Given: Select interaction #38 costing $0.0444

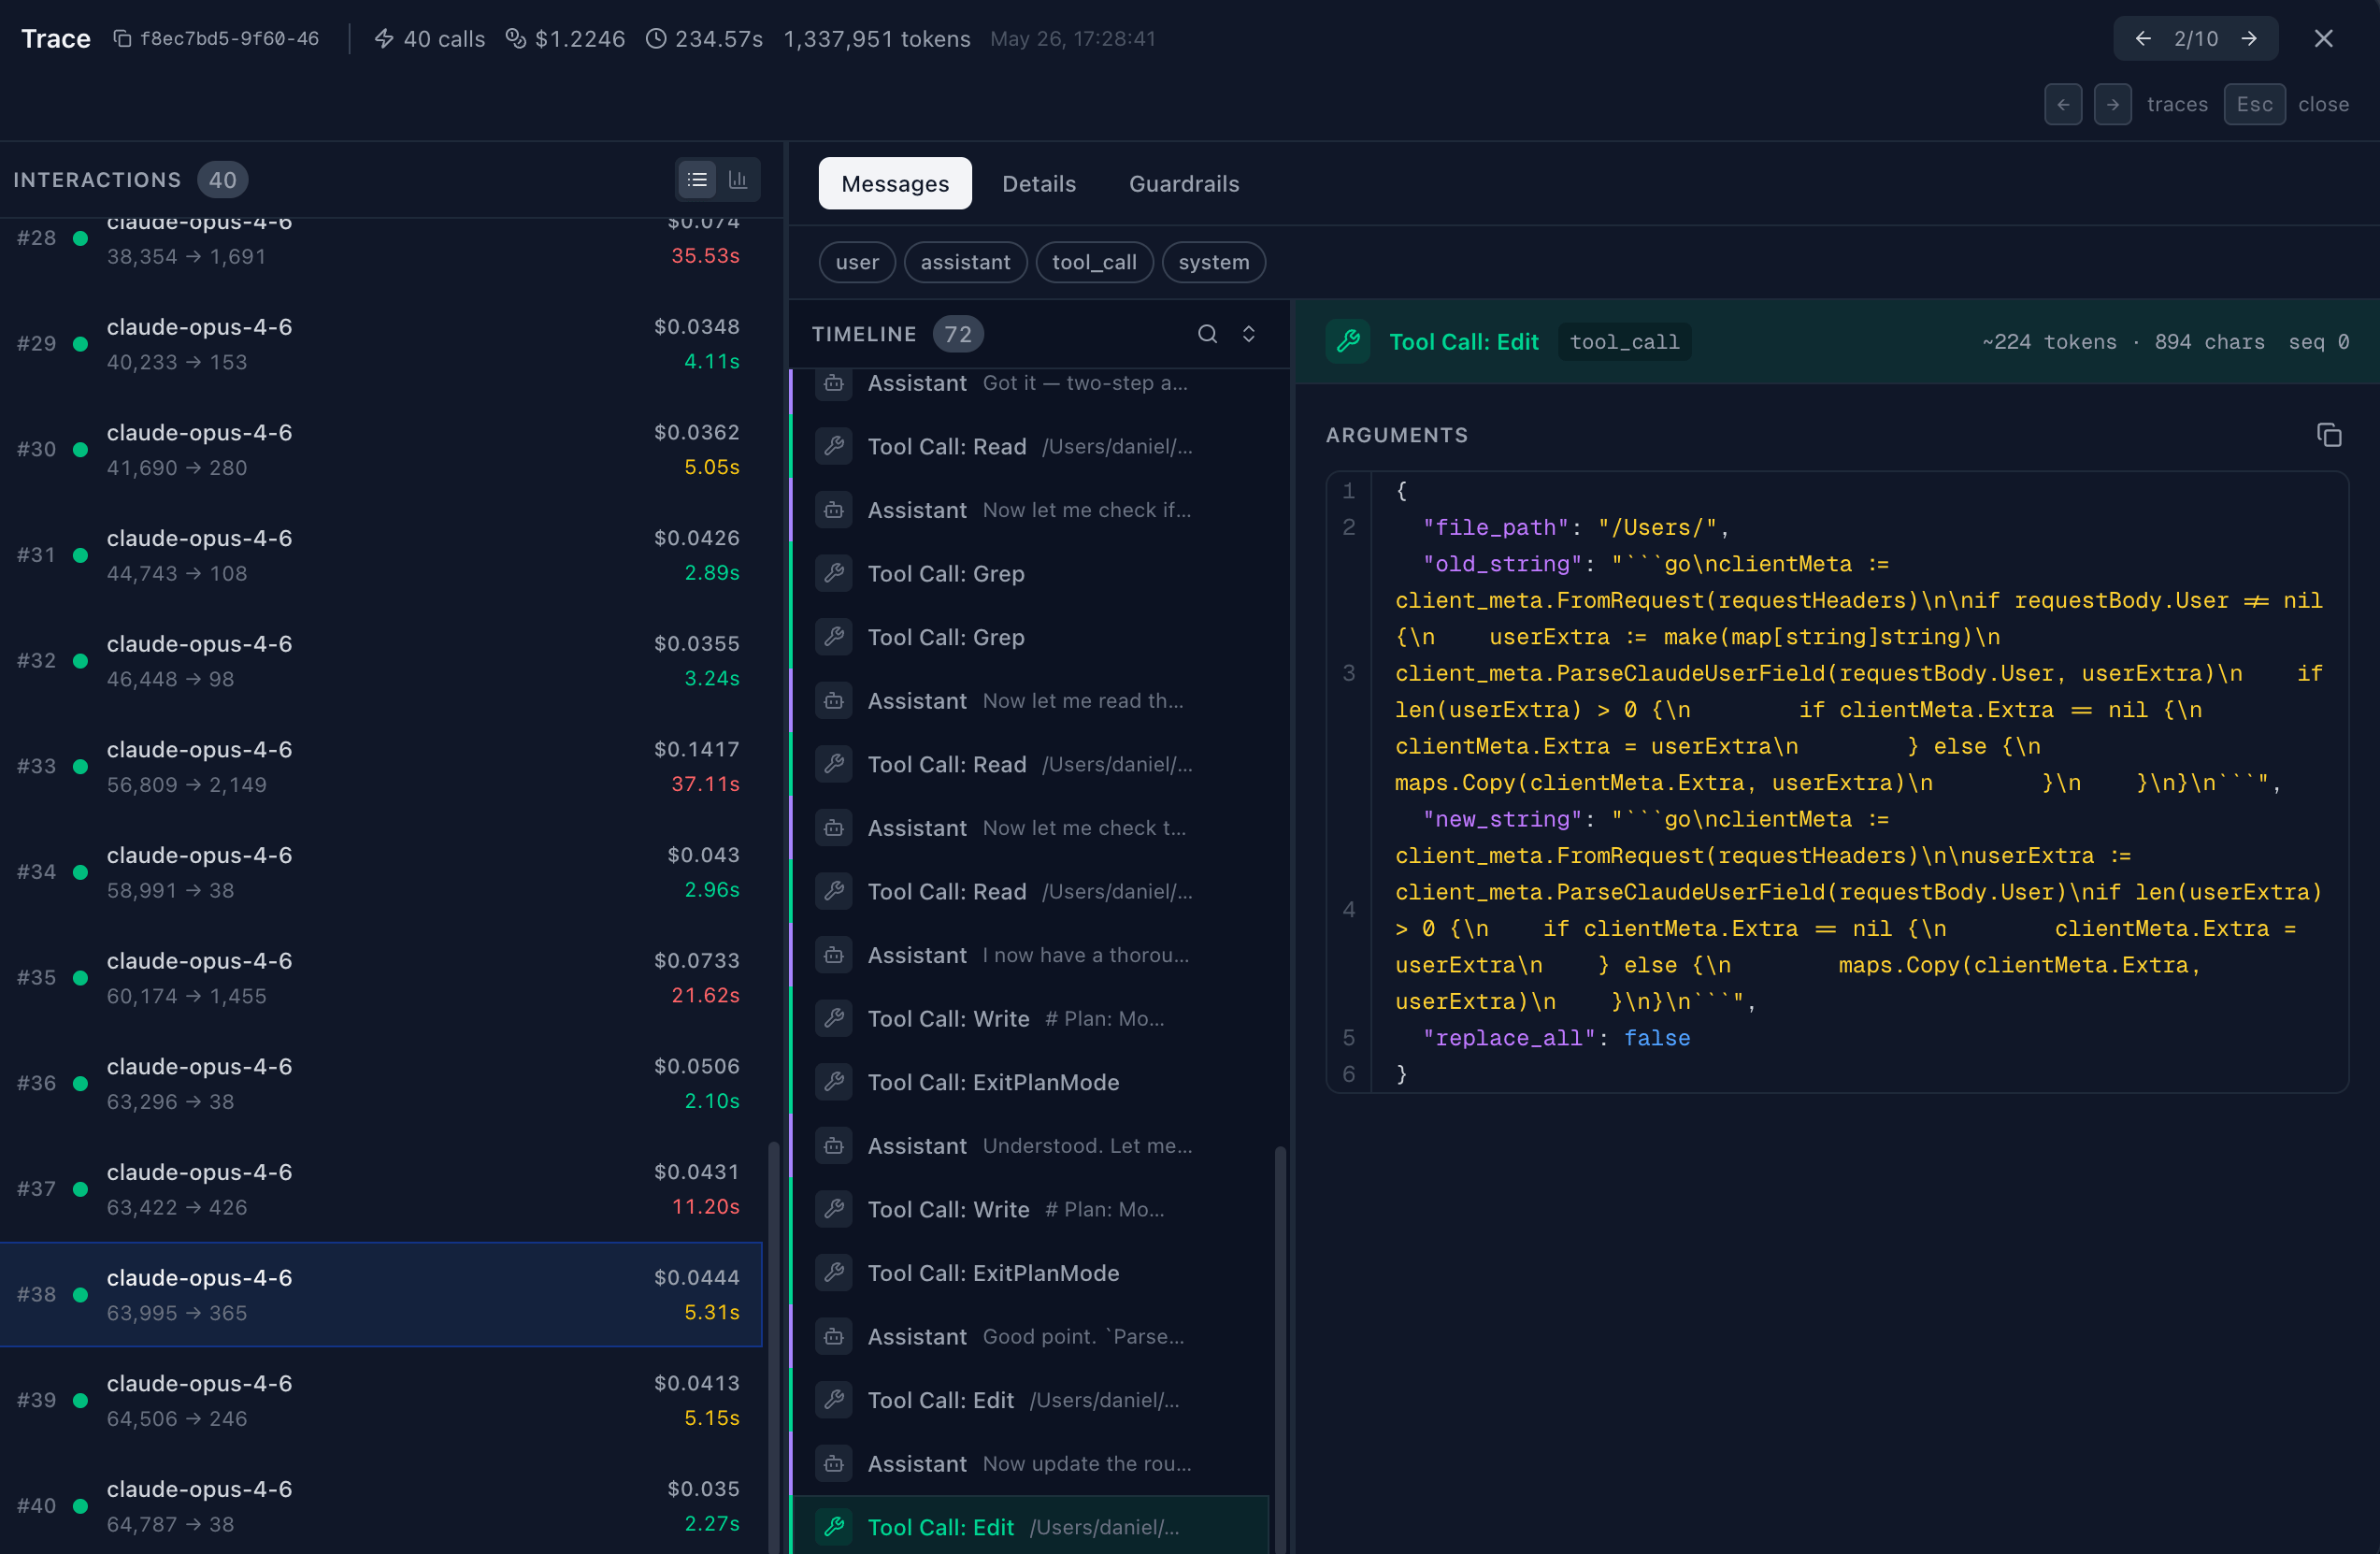Looking at the screenshot, I should [380, 1295].
